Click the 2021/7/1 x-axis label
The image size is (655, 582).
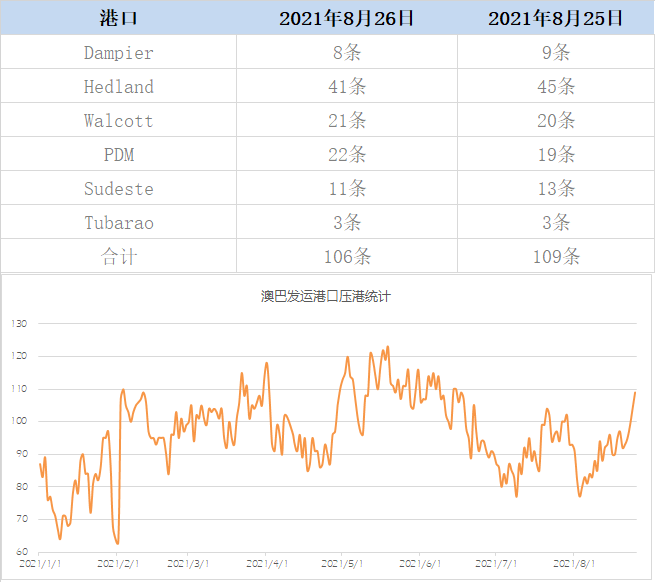point(496,564)
